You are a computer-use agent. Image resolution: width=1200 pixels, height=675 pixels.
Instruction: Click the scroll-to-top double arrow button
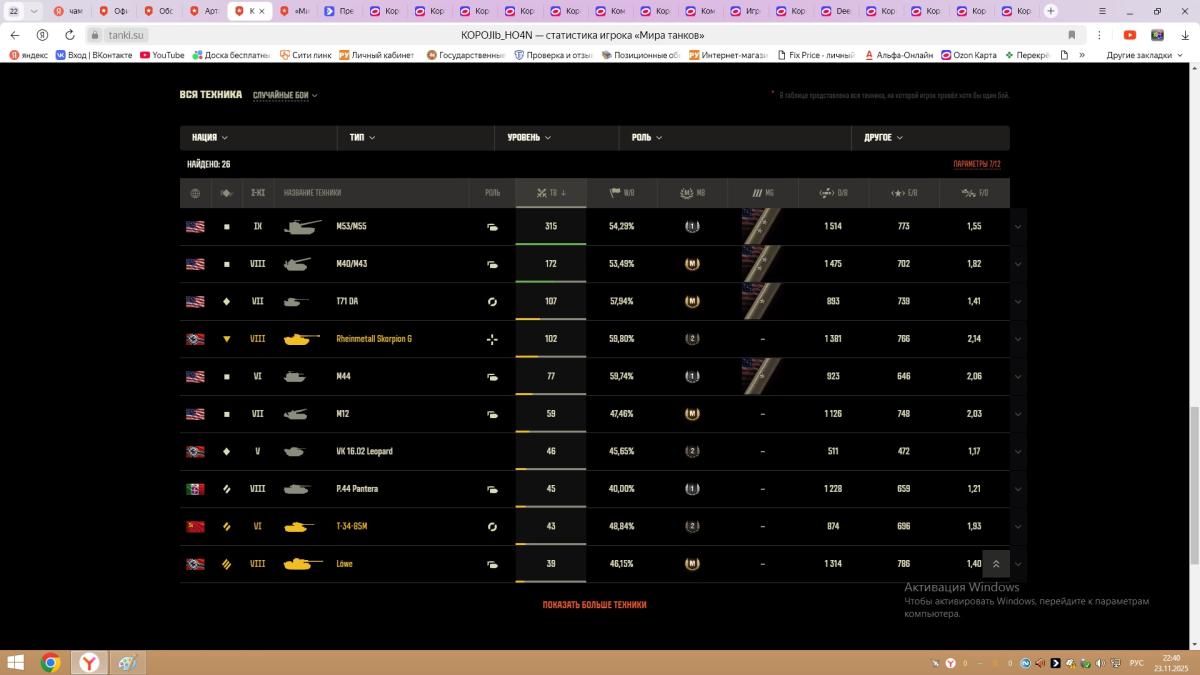(x=996, y=564)
